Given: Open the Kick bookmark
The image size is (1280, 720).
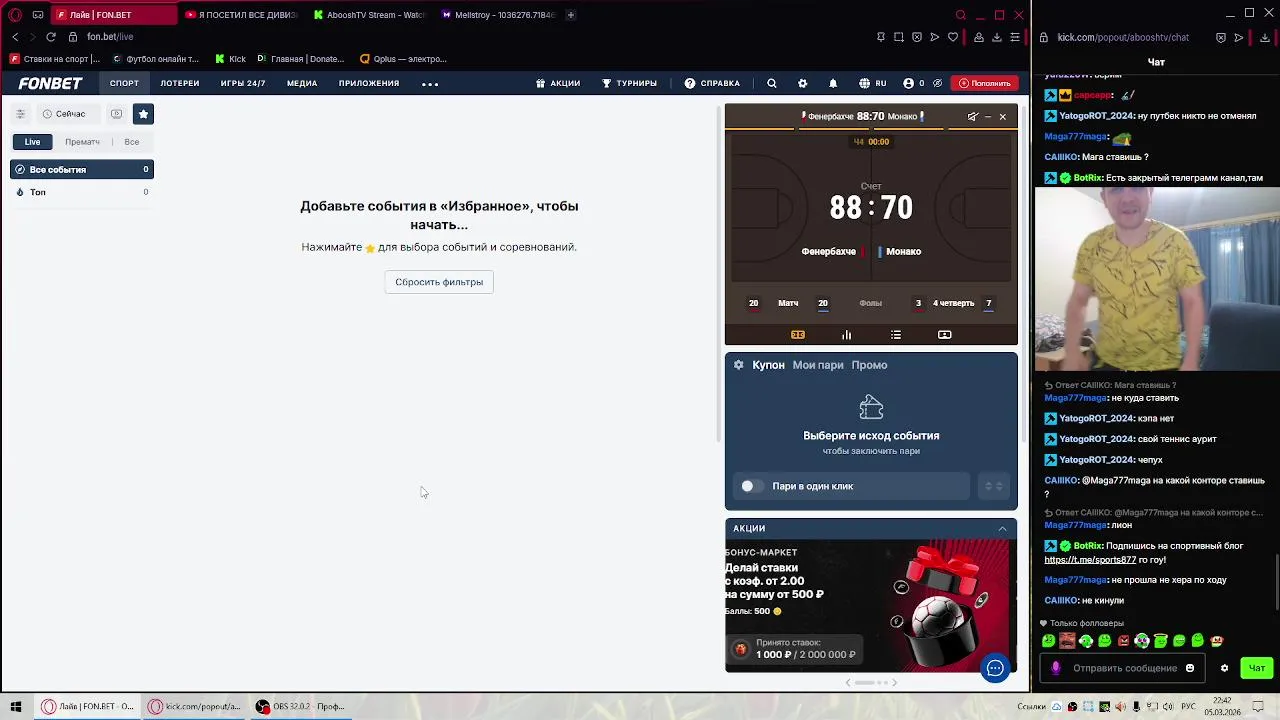Looking at the screenshot, I should coord(231,59).
